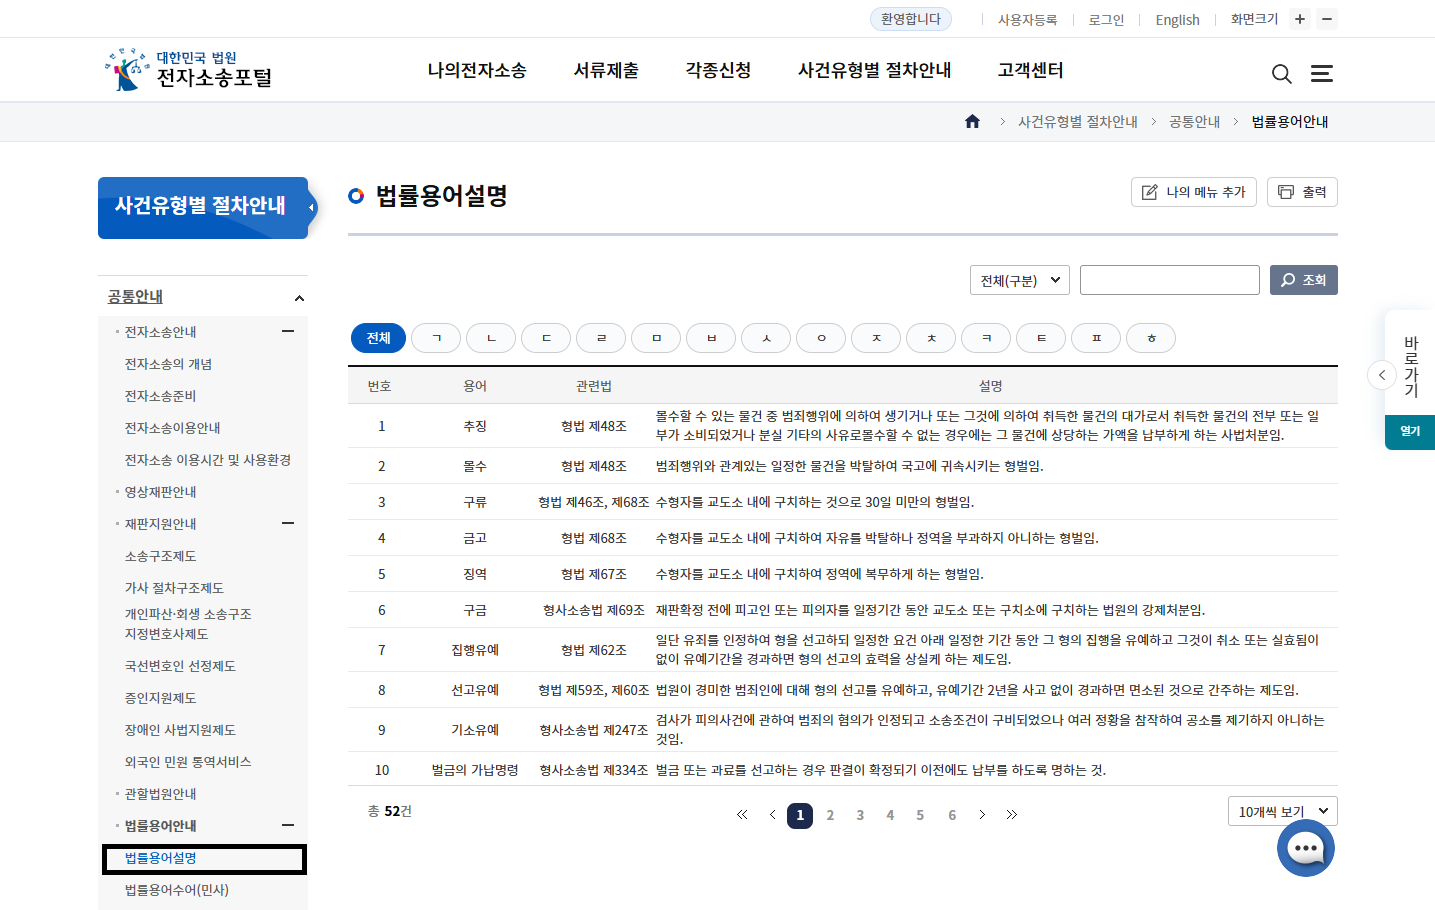Open the 전체(구분) category dropdown
The height and width of the screenshot is (910, 1435).
click(1019, 280)
